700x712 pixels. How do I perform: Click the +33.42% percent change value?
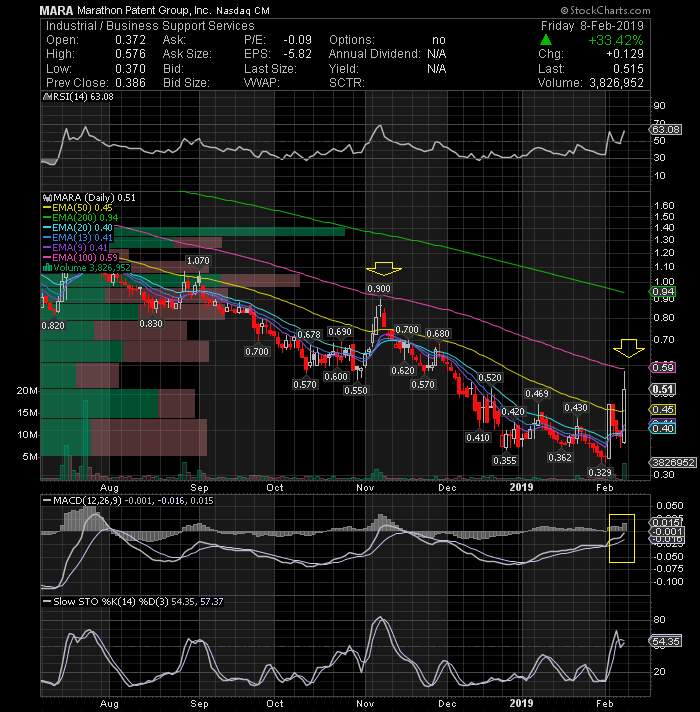[616, 40]
